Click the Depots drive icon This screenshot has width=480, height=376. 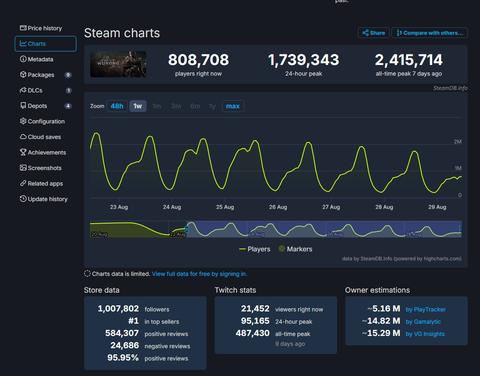(23, 106)
